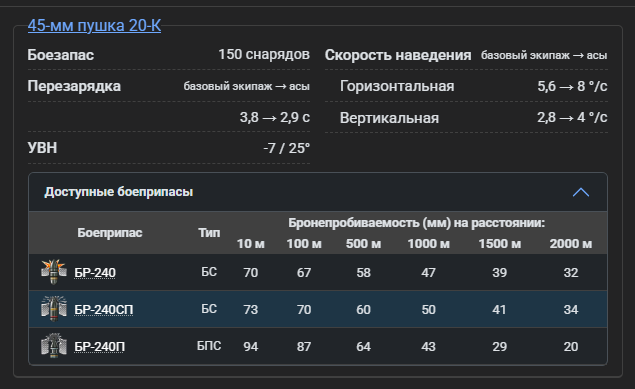Collapse the Доступные боеприпасы section chevron
This screenshot has width=635, height=389.
[x=581, y=192]
